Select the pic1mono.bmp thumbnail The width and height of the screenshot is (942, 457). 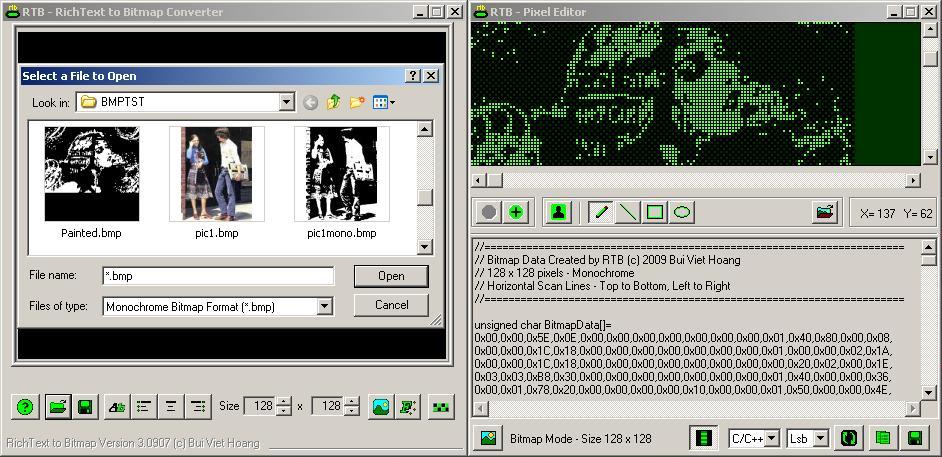(x=342, y=174)
